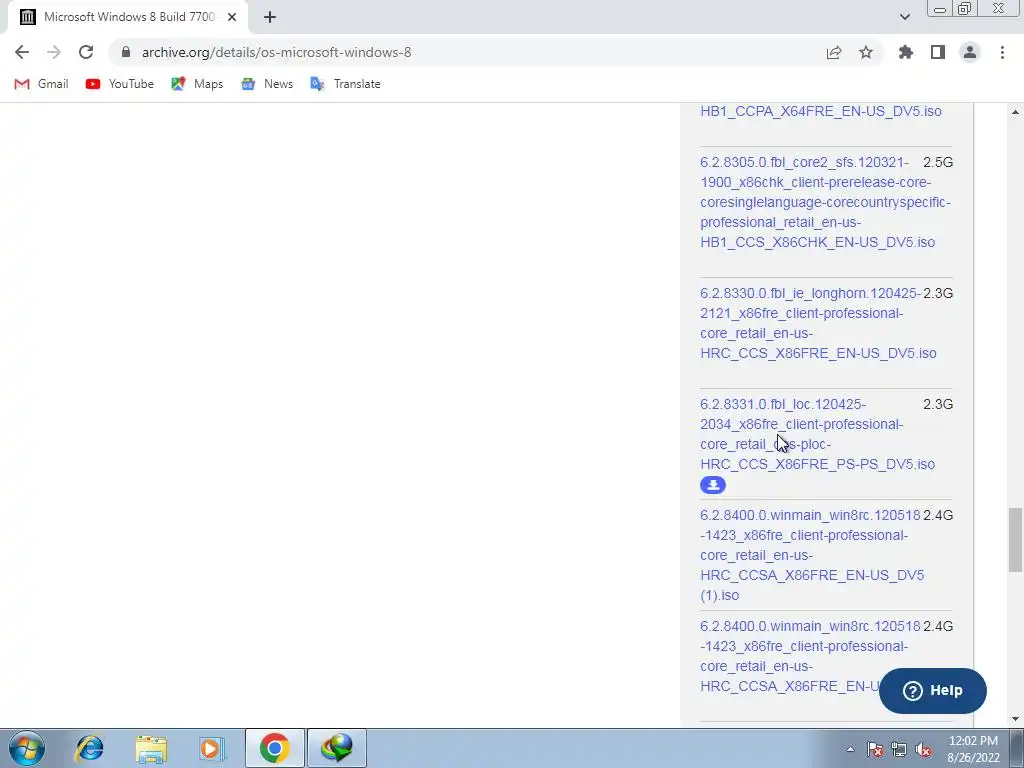Go back to the previous page

[22, 52]
